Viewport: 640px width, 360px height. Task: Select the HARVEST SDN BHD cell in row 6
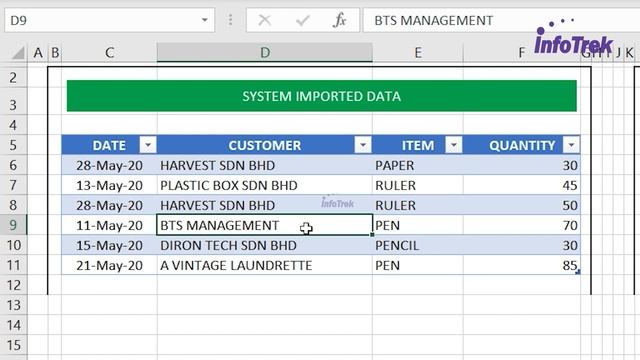264,165
